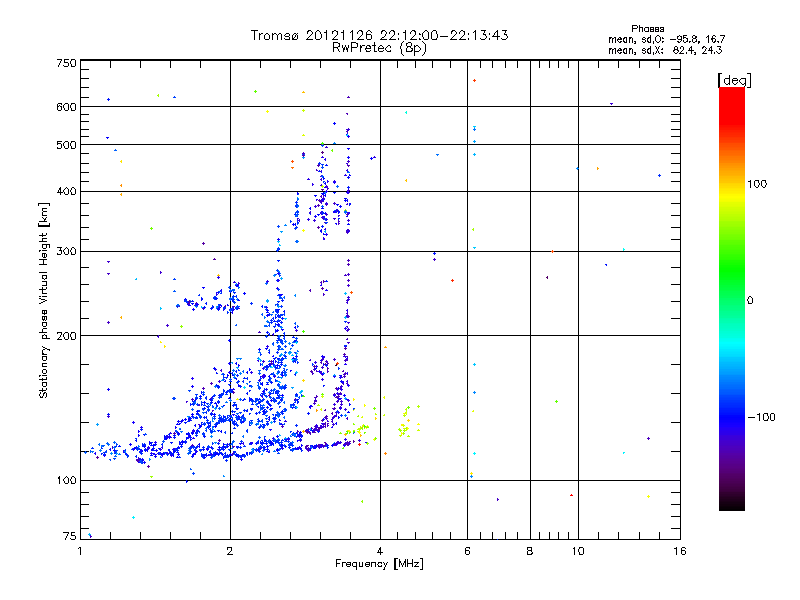
Task: Click the 'Phases' header text
Action: click(x=647, y=29)
